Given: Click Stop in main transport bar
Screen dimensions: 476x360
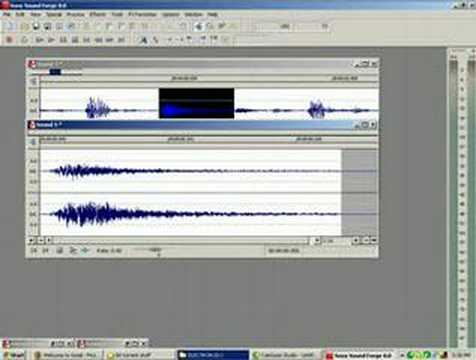Looking at the screenshot, I should tap(75, 40).
